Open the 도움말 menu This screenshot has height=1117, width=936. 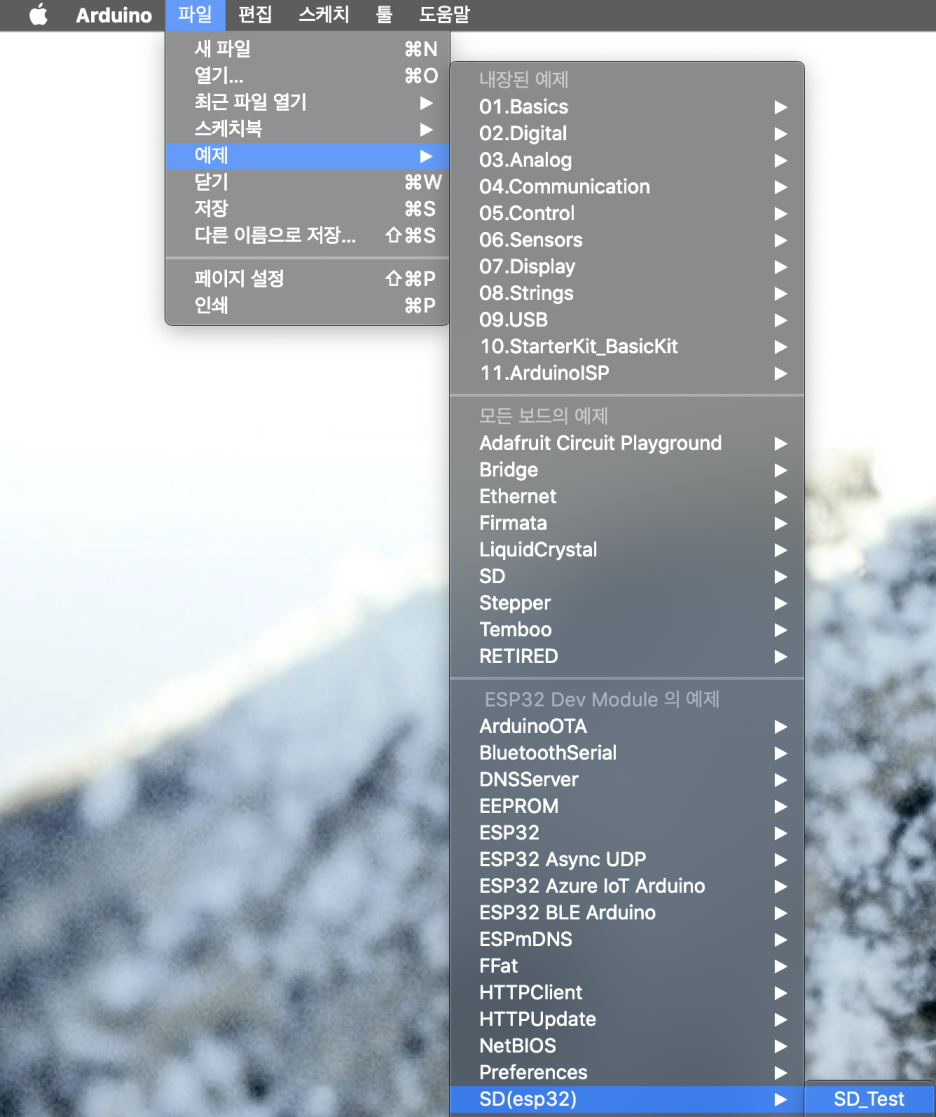[x=444, y=15]
